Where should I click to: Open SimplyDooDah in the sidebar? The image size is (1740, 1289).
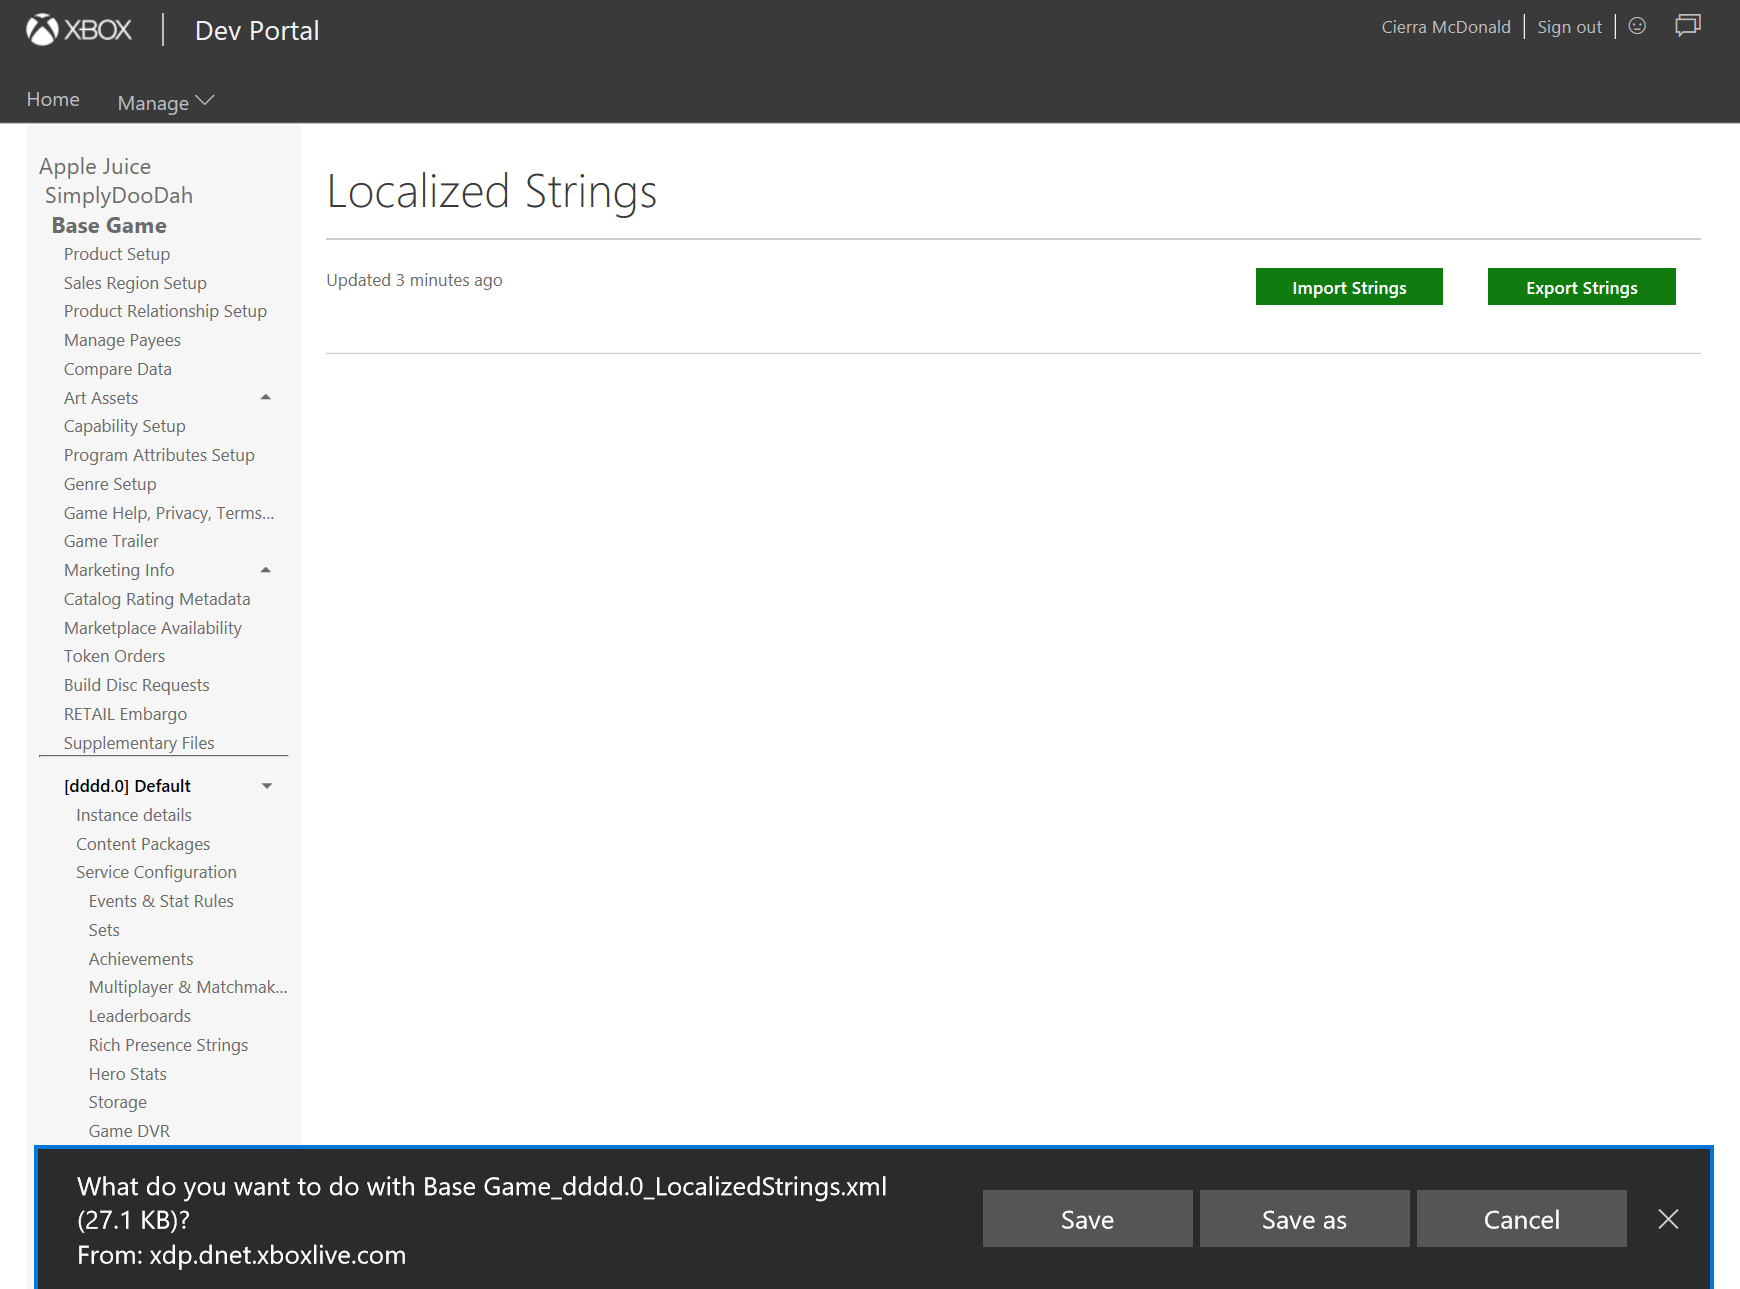point(119,195)
